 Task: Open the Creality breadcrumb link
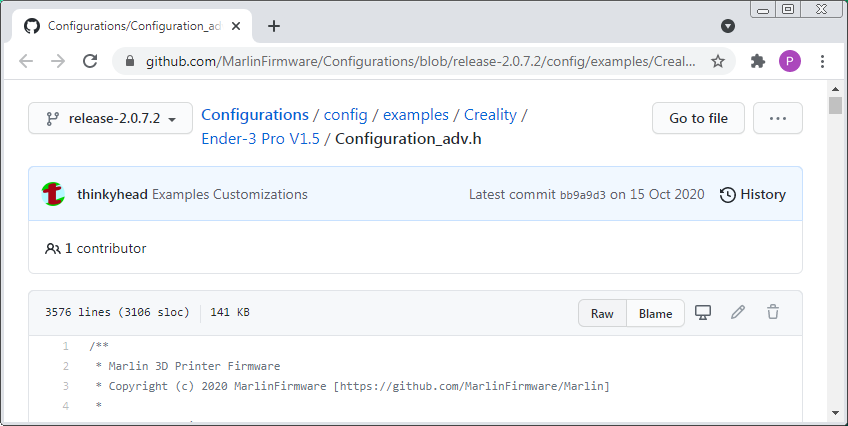coord(490,114)
